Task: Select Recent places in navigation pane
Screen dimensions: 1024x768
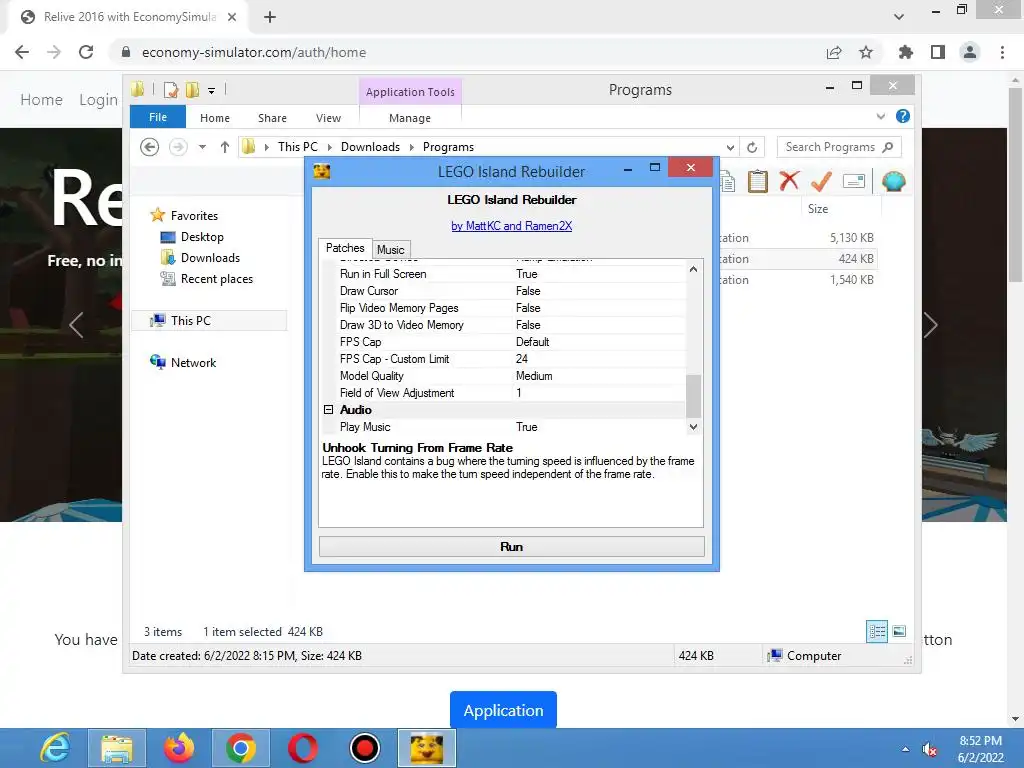Action: (x=216, y=279)
